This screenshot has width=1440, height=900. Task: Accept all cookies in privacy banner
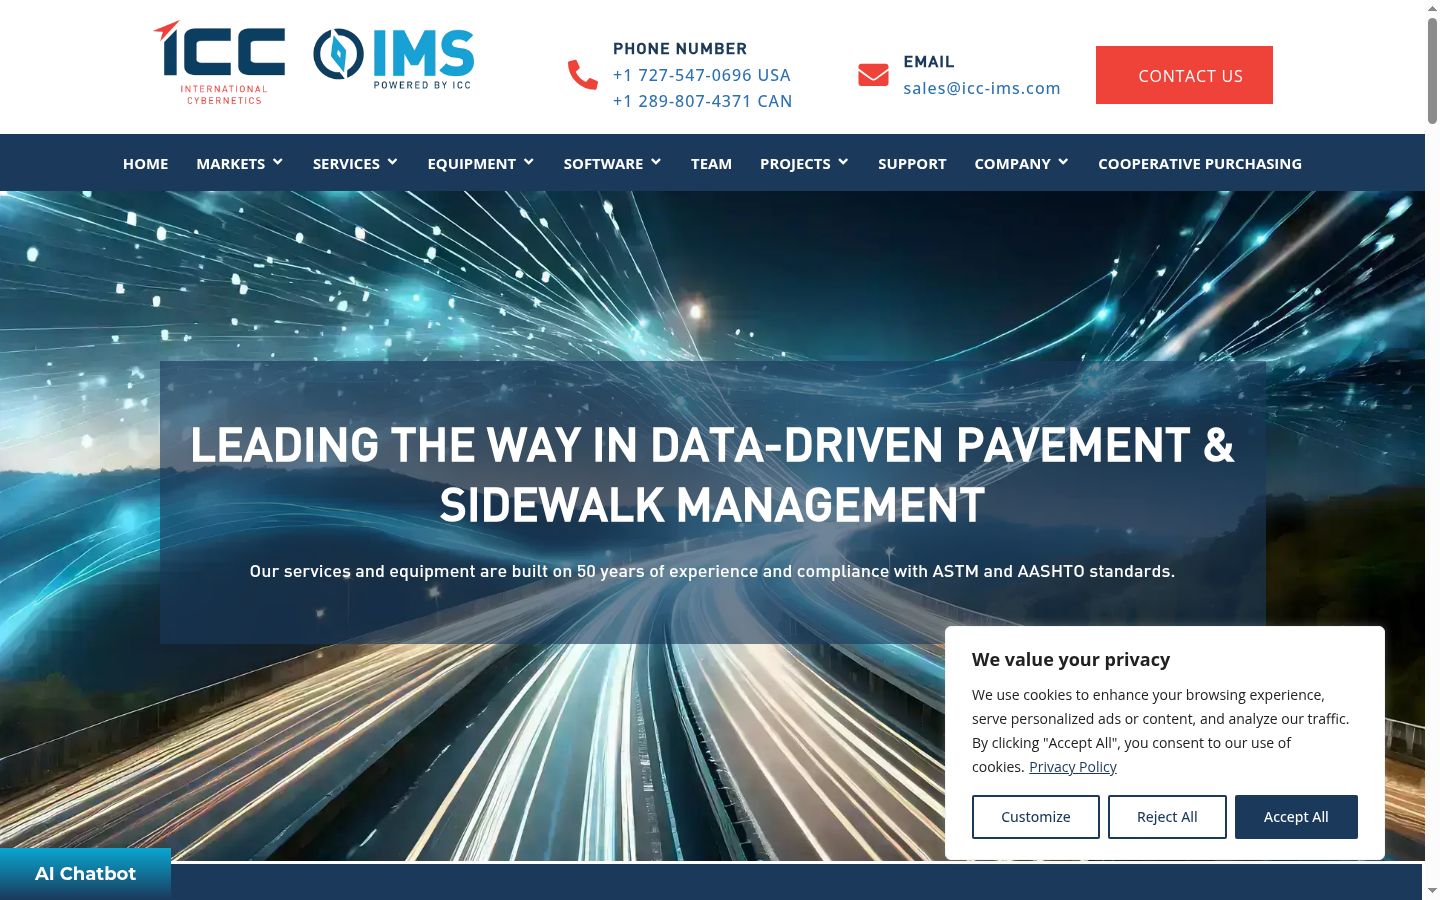[1296, 817]
